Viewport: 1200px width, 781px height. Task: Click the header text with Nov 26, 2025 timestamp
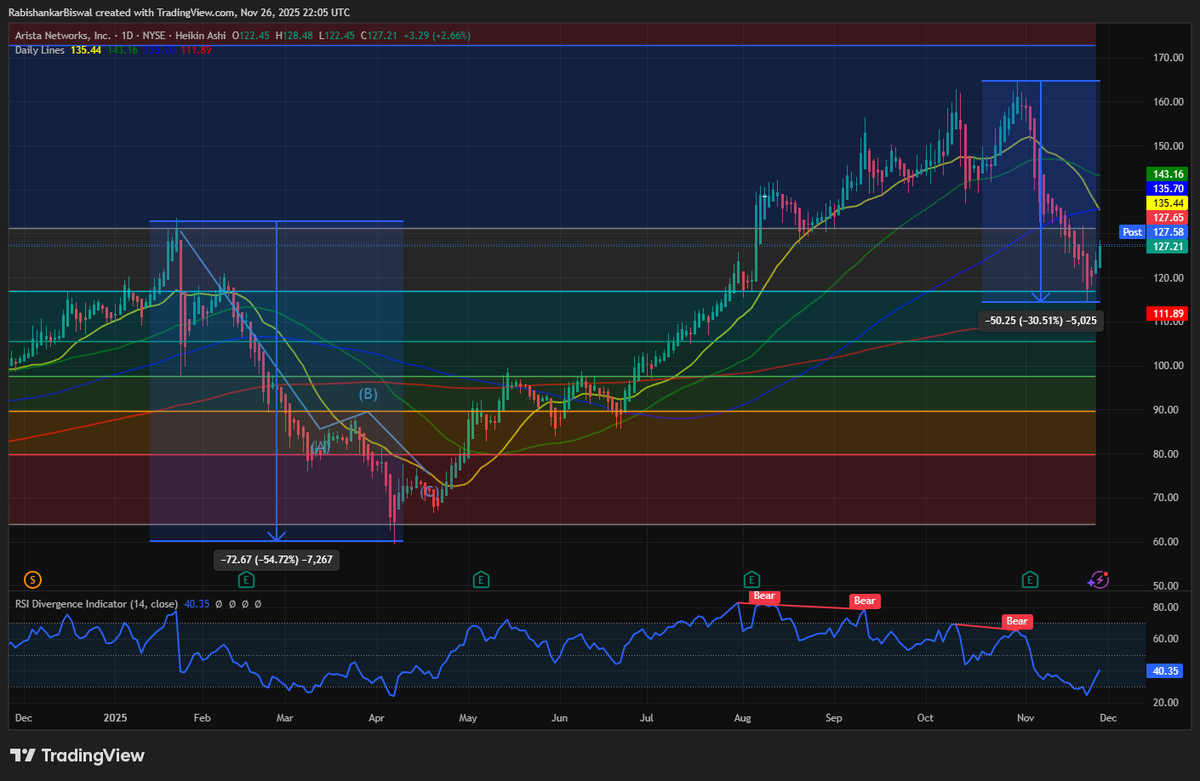pyautogui.click(x=179, y=12)
